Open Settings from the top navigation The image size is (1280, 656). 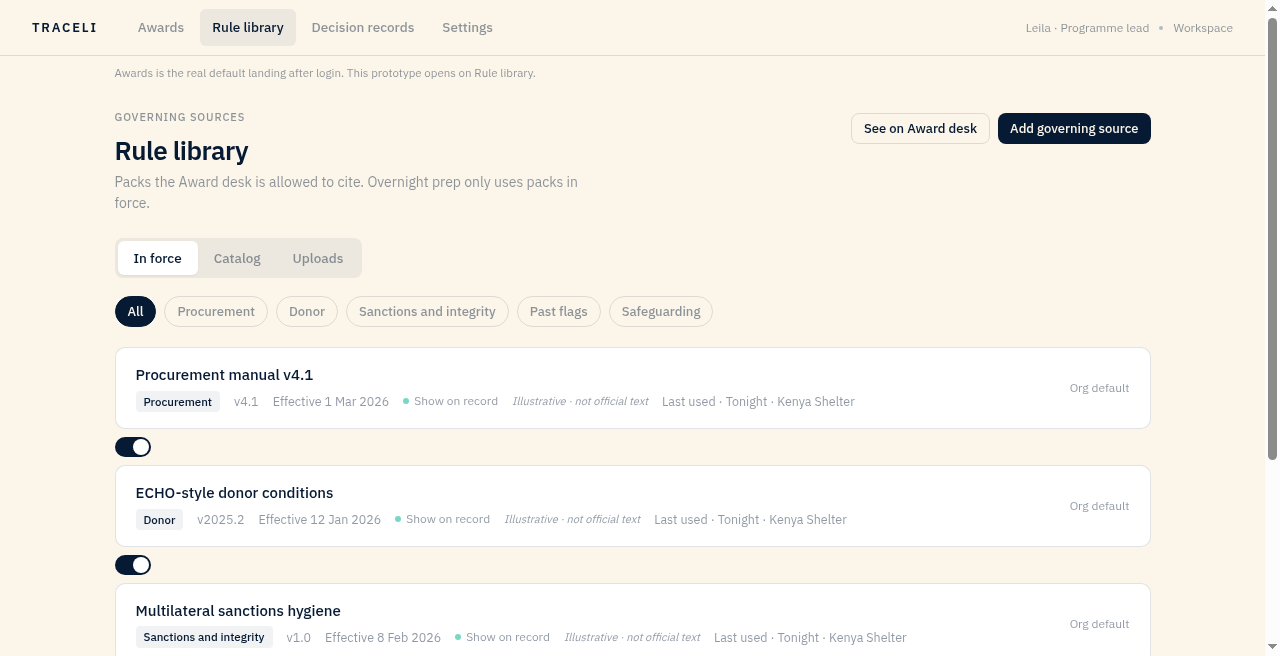467,28
